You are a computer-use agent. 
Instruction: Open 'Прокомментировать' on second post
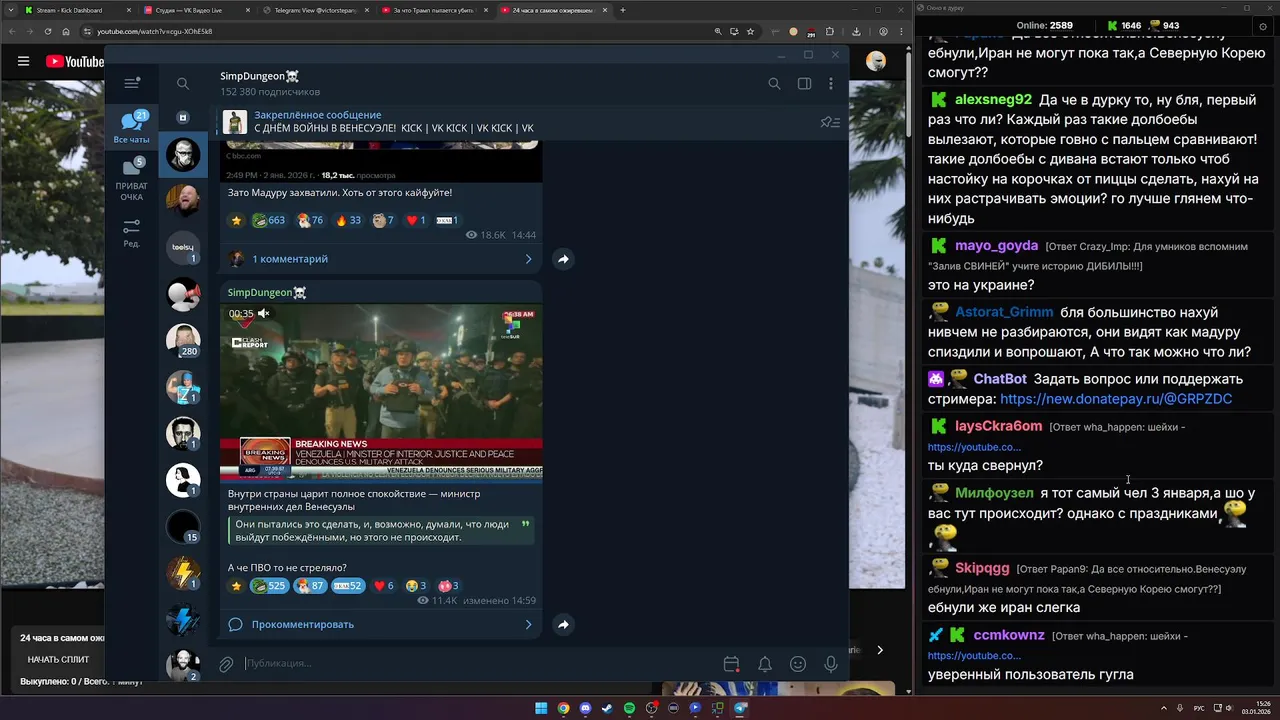click(303, 625)
